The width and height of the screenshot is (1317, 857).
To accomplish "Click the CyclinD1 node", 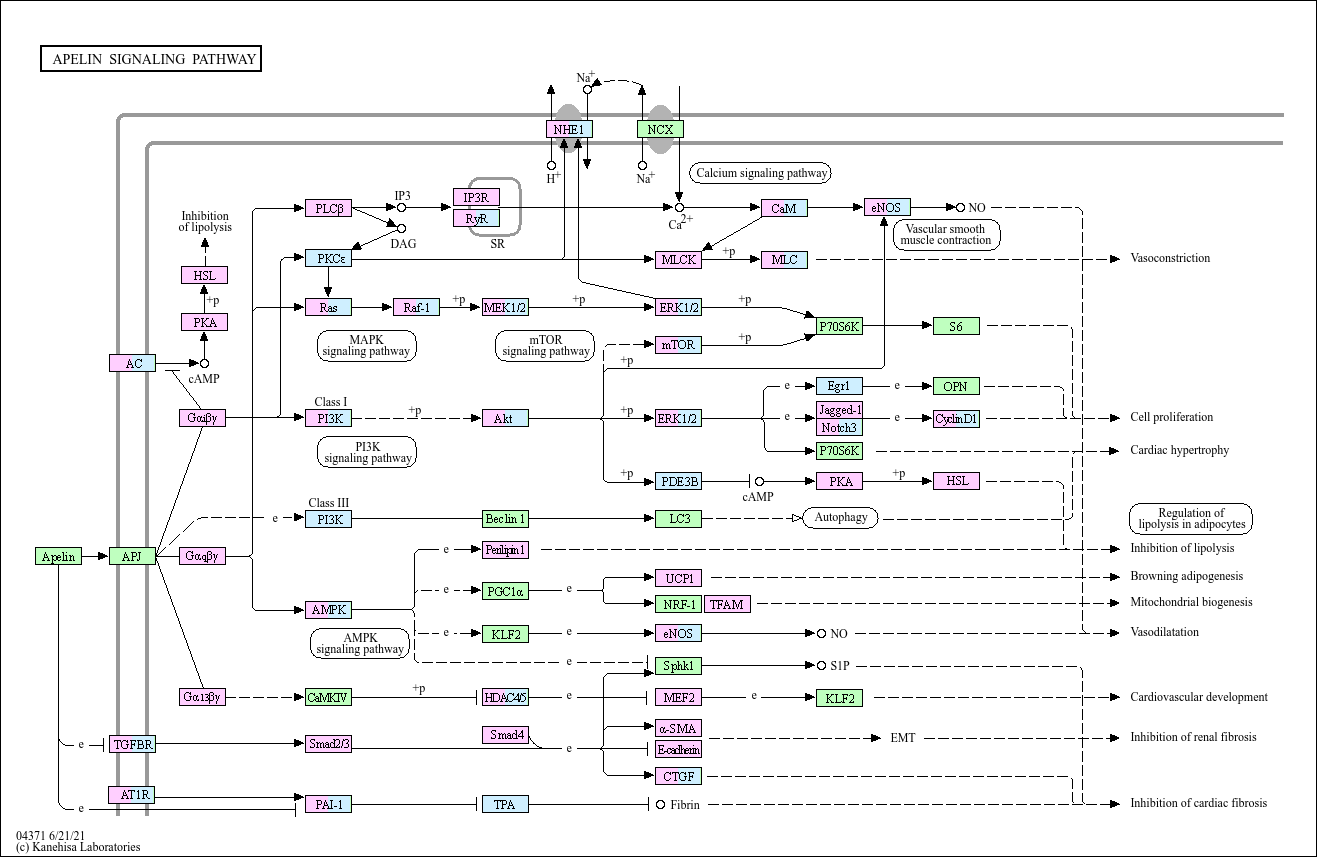I will click(x=957, y=419).
